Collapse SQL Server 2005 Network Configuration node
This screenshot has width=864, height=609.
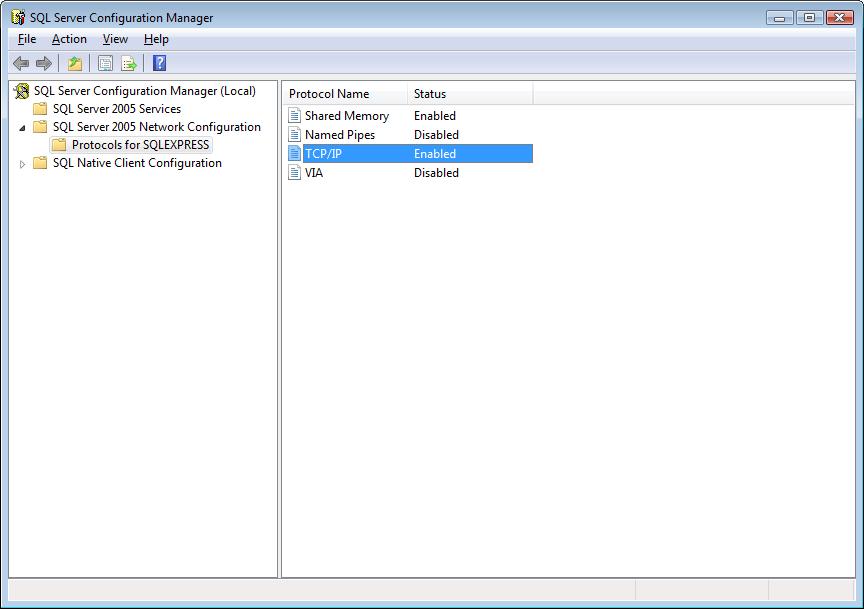[23, 128]
